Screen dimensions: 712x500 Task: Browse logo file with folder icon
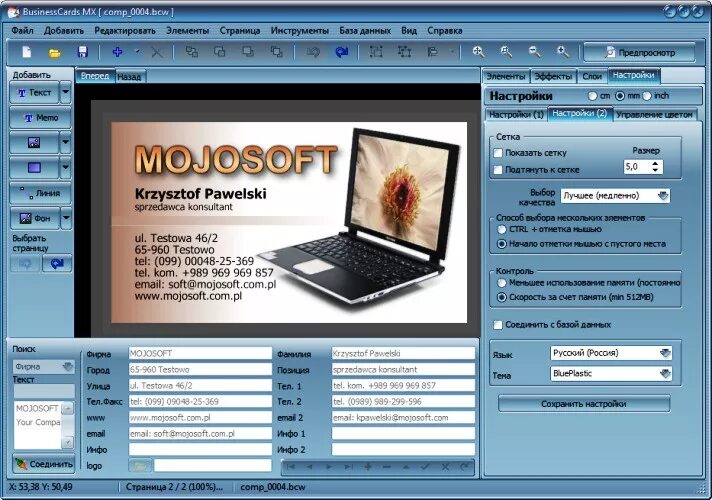[x=140, y=466]
